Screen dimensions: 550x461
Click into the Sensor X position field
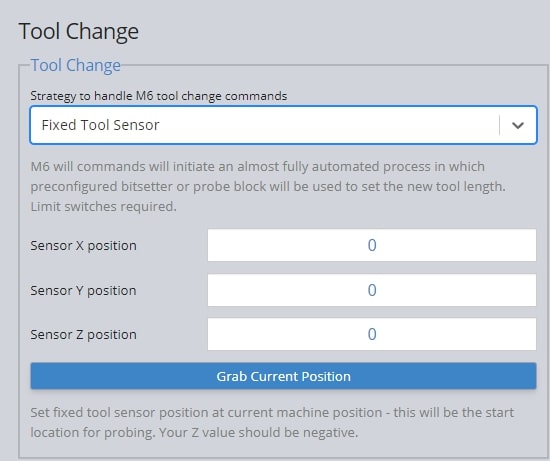pos(372,245)
